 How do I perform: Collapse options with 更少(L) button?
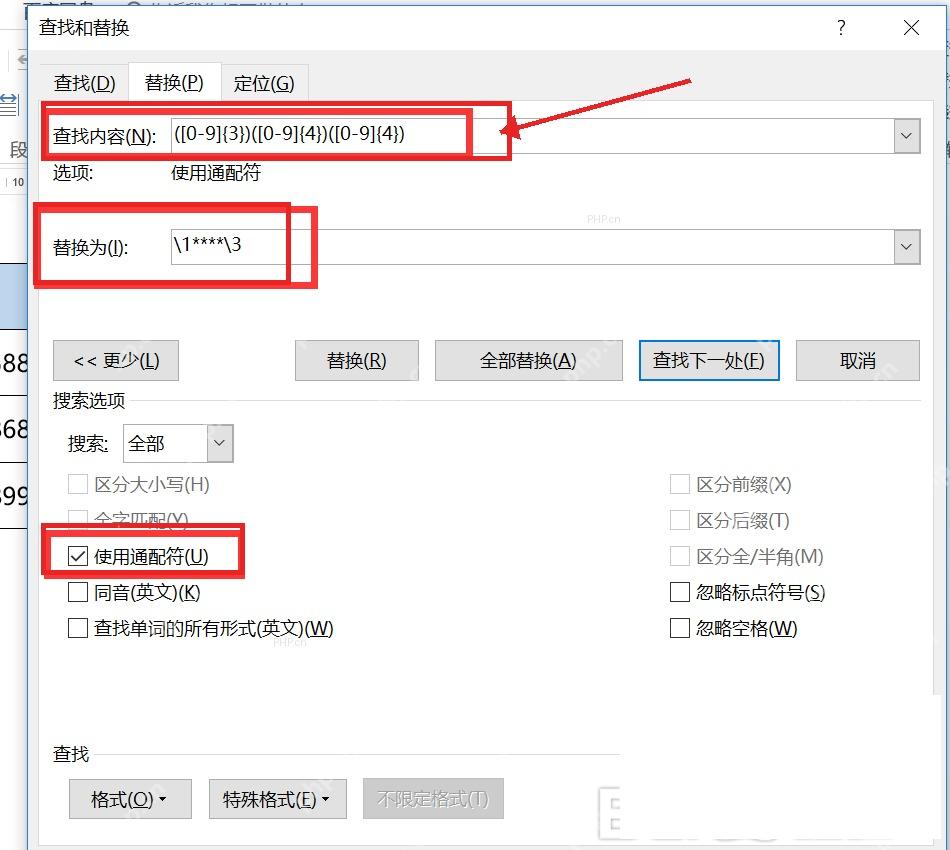(x=116, y=360)
